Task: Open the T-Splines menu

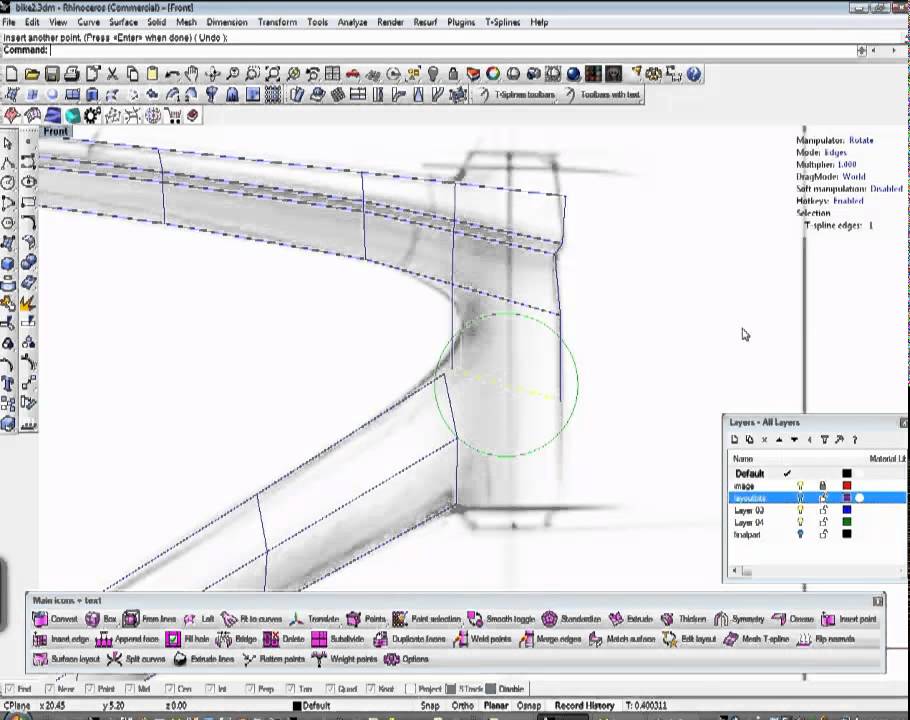Action: click(x=503, y=22)
